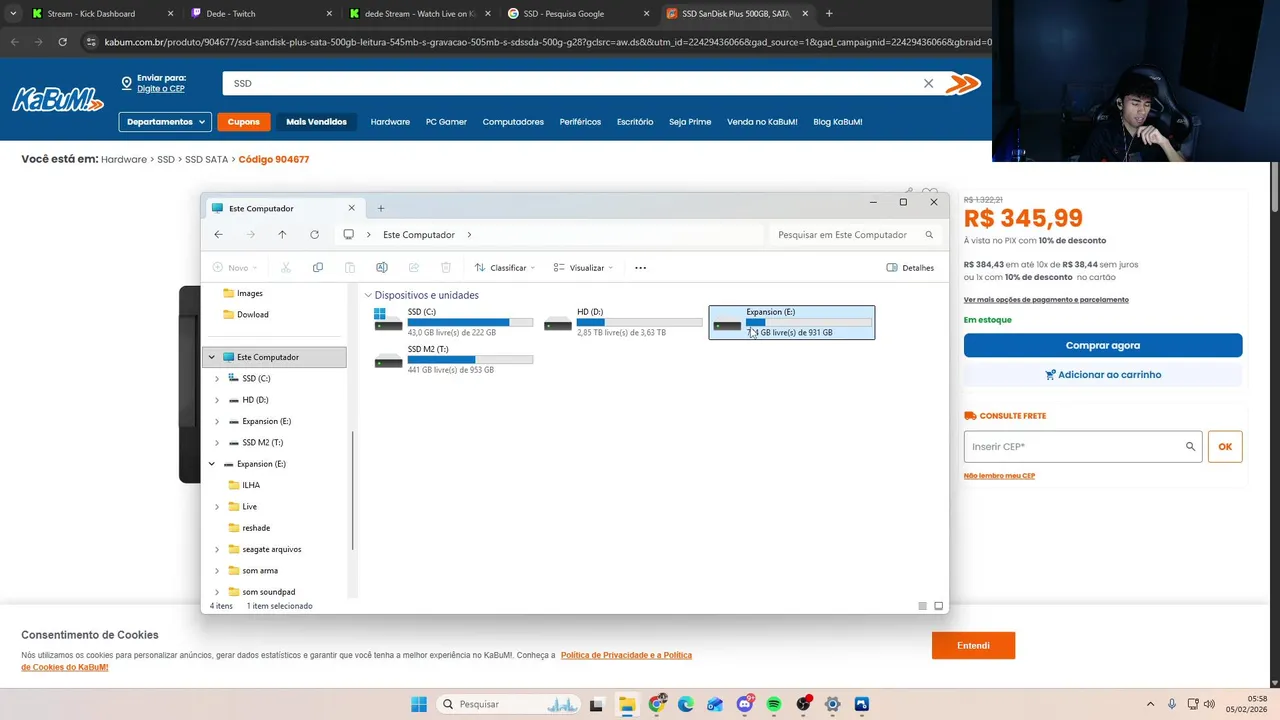Open the Departamentos dropdown on KaBuM

click(x=165, y=122)
